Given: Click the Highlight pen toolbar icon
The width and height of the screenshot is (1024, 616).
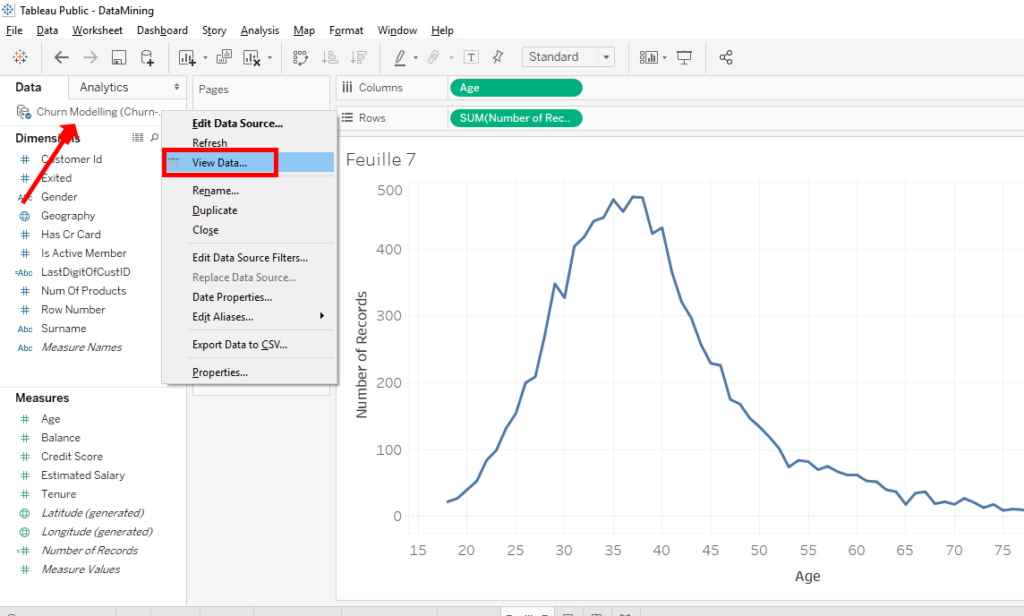Looking at the screenshot, I should pyautogui.click(x=400, y=57).
